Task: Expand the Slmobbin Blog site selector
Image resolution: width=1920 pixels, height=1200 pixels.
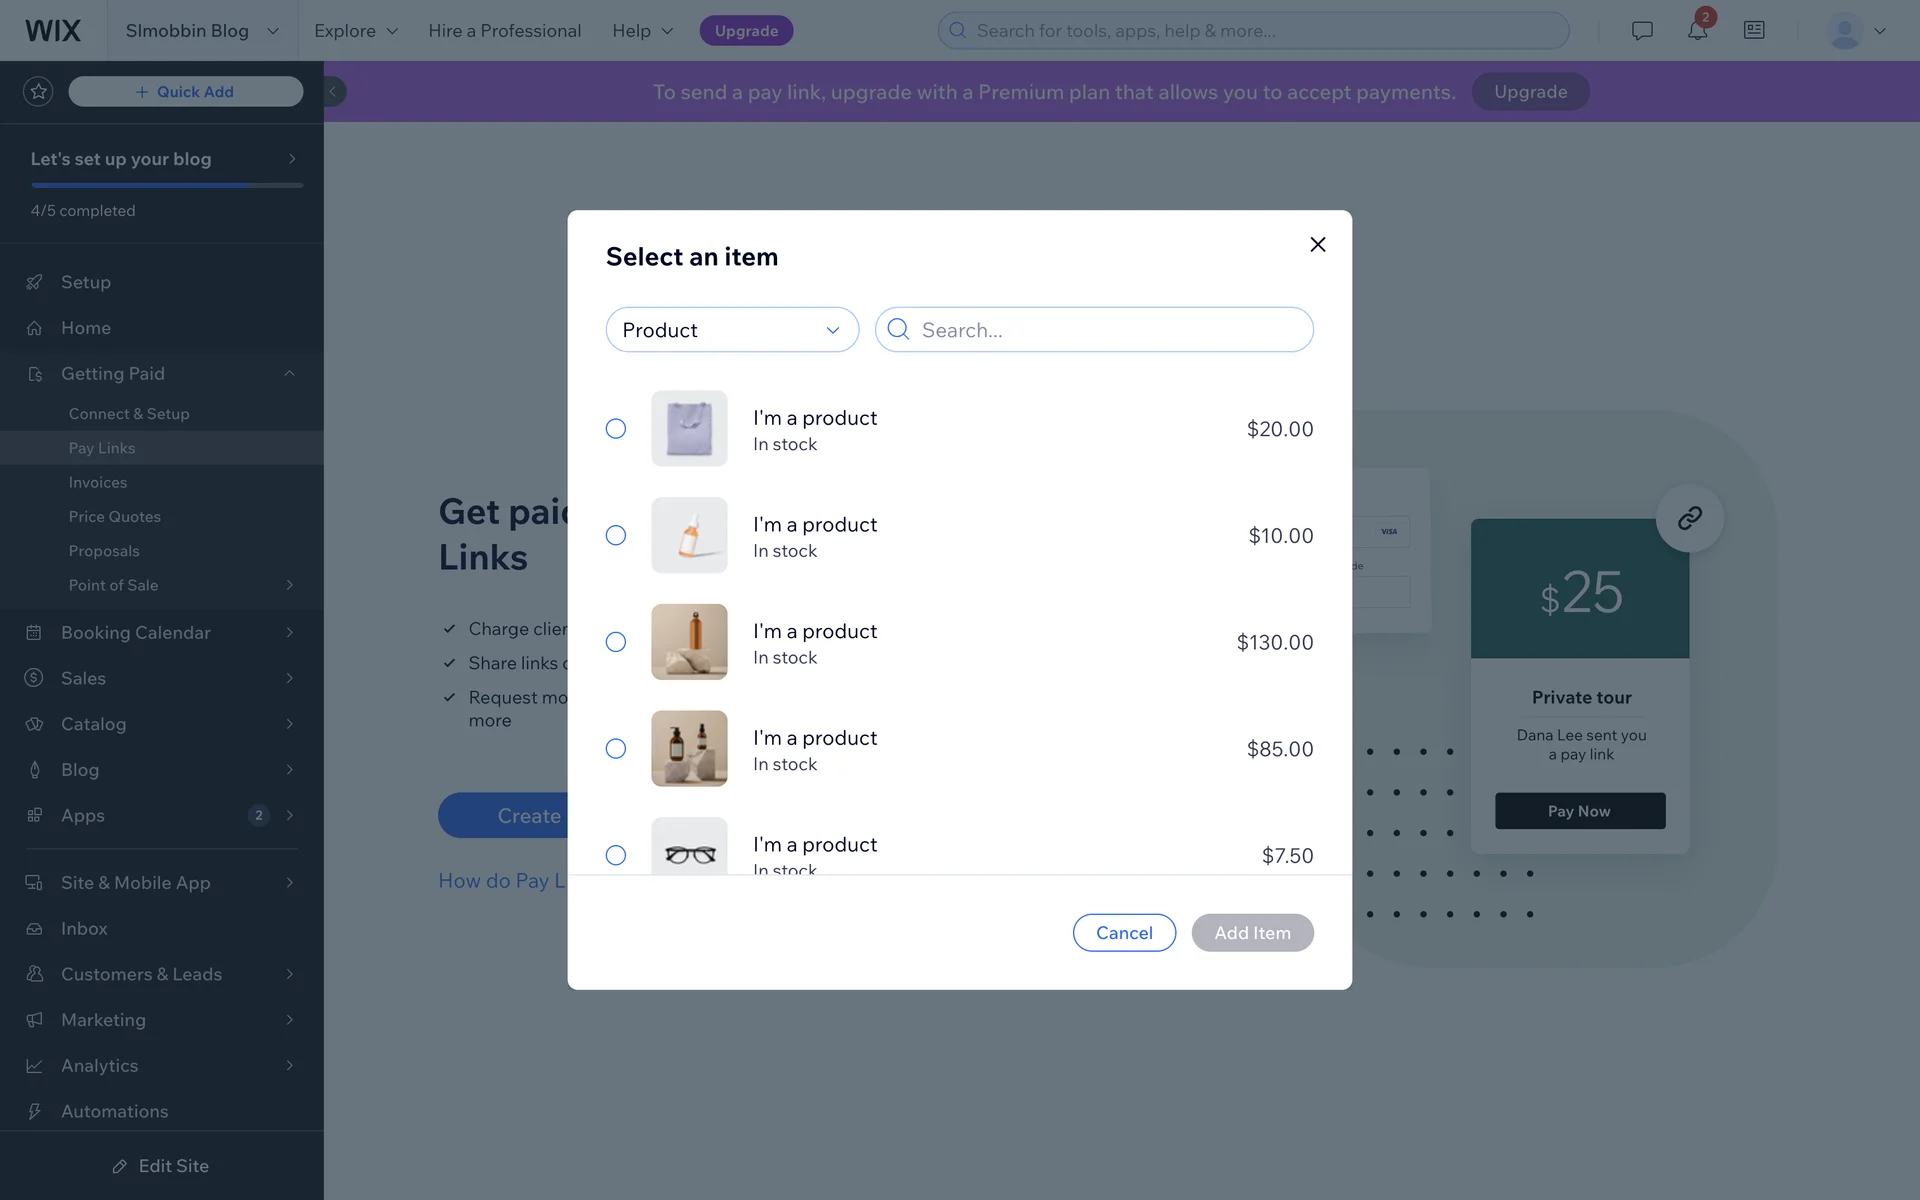Action: [202, 31]
